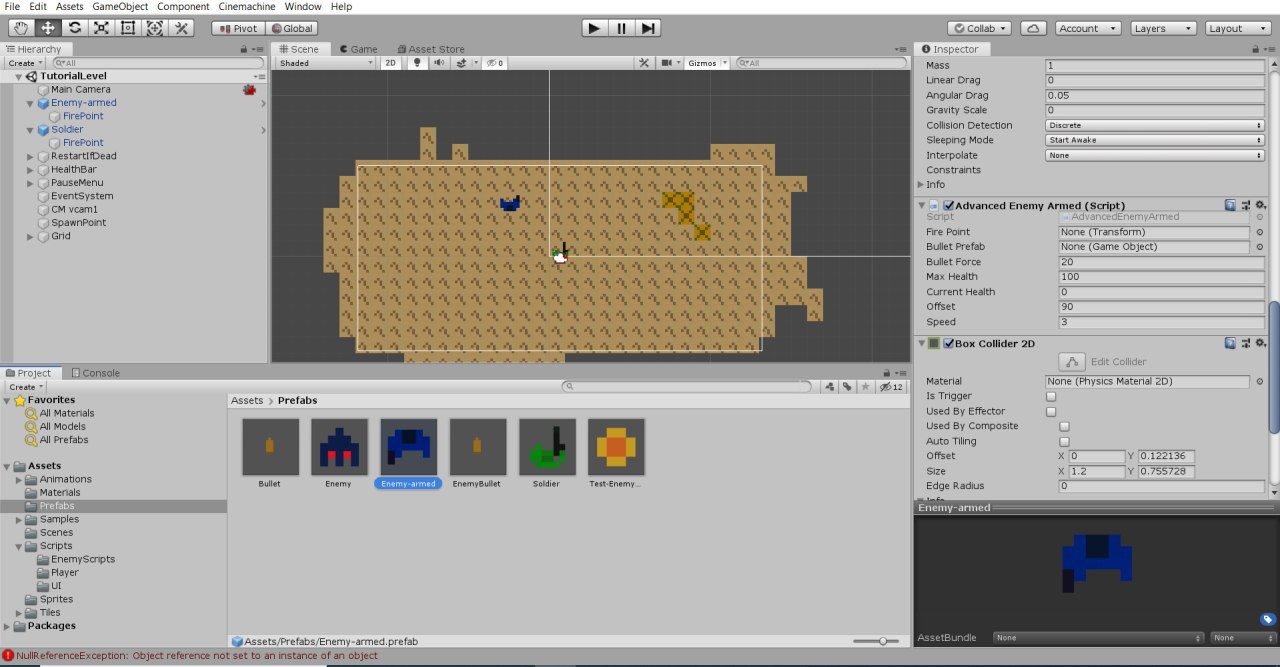Select the Scale tool in the toolbar

(x=101, y=28)
